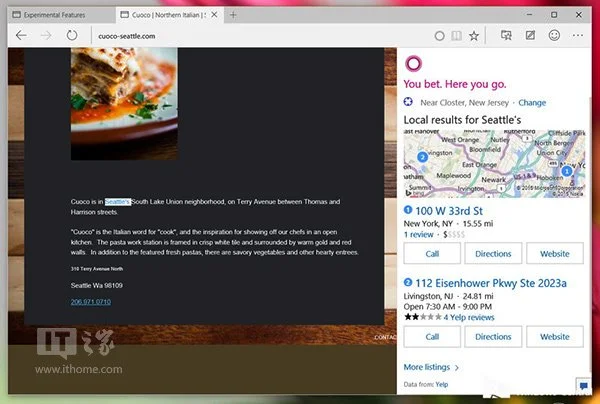Screen dimensions: 600x404
Task: Open the More actions ellipsis menu
Action: [580, 36]
